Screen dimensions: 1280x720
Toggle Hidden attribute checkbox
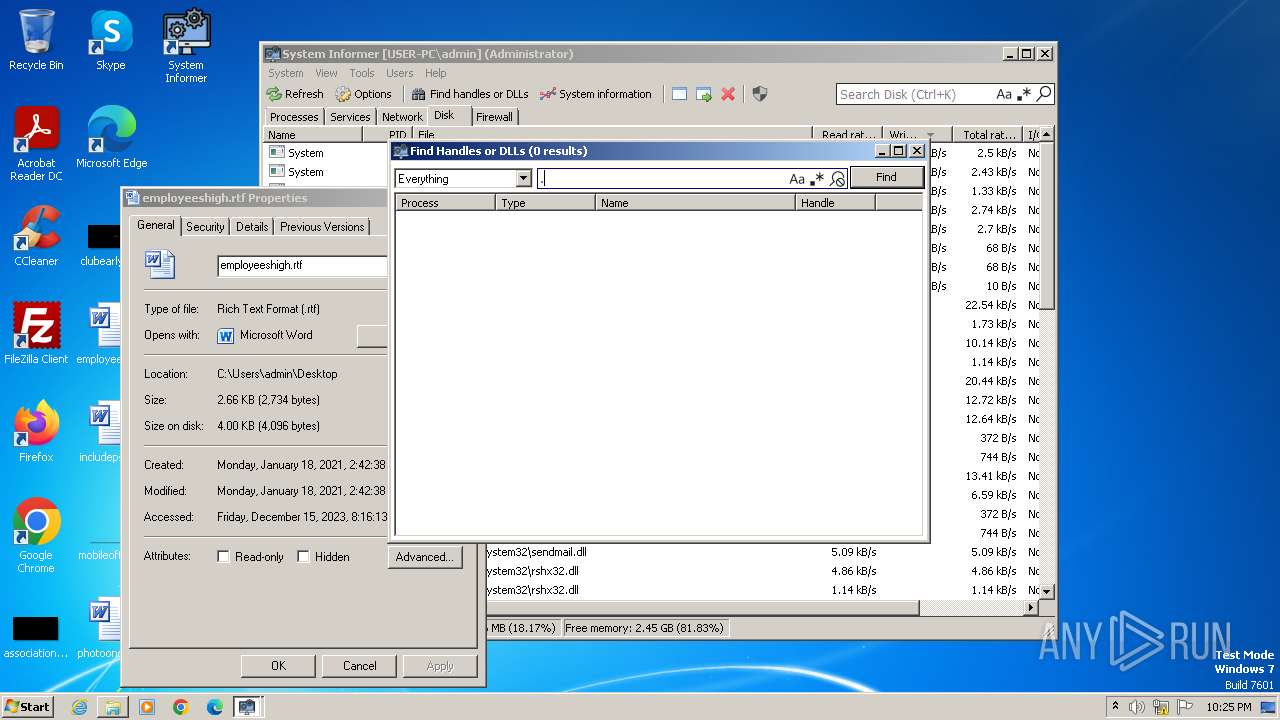[304, 557]
